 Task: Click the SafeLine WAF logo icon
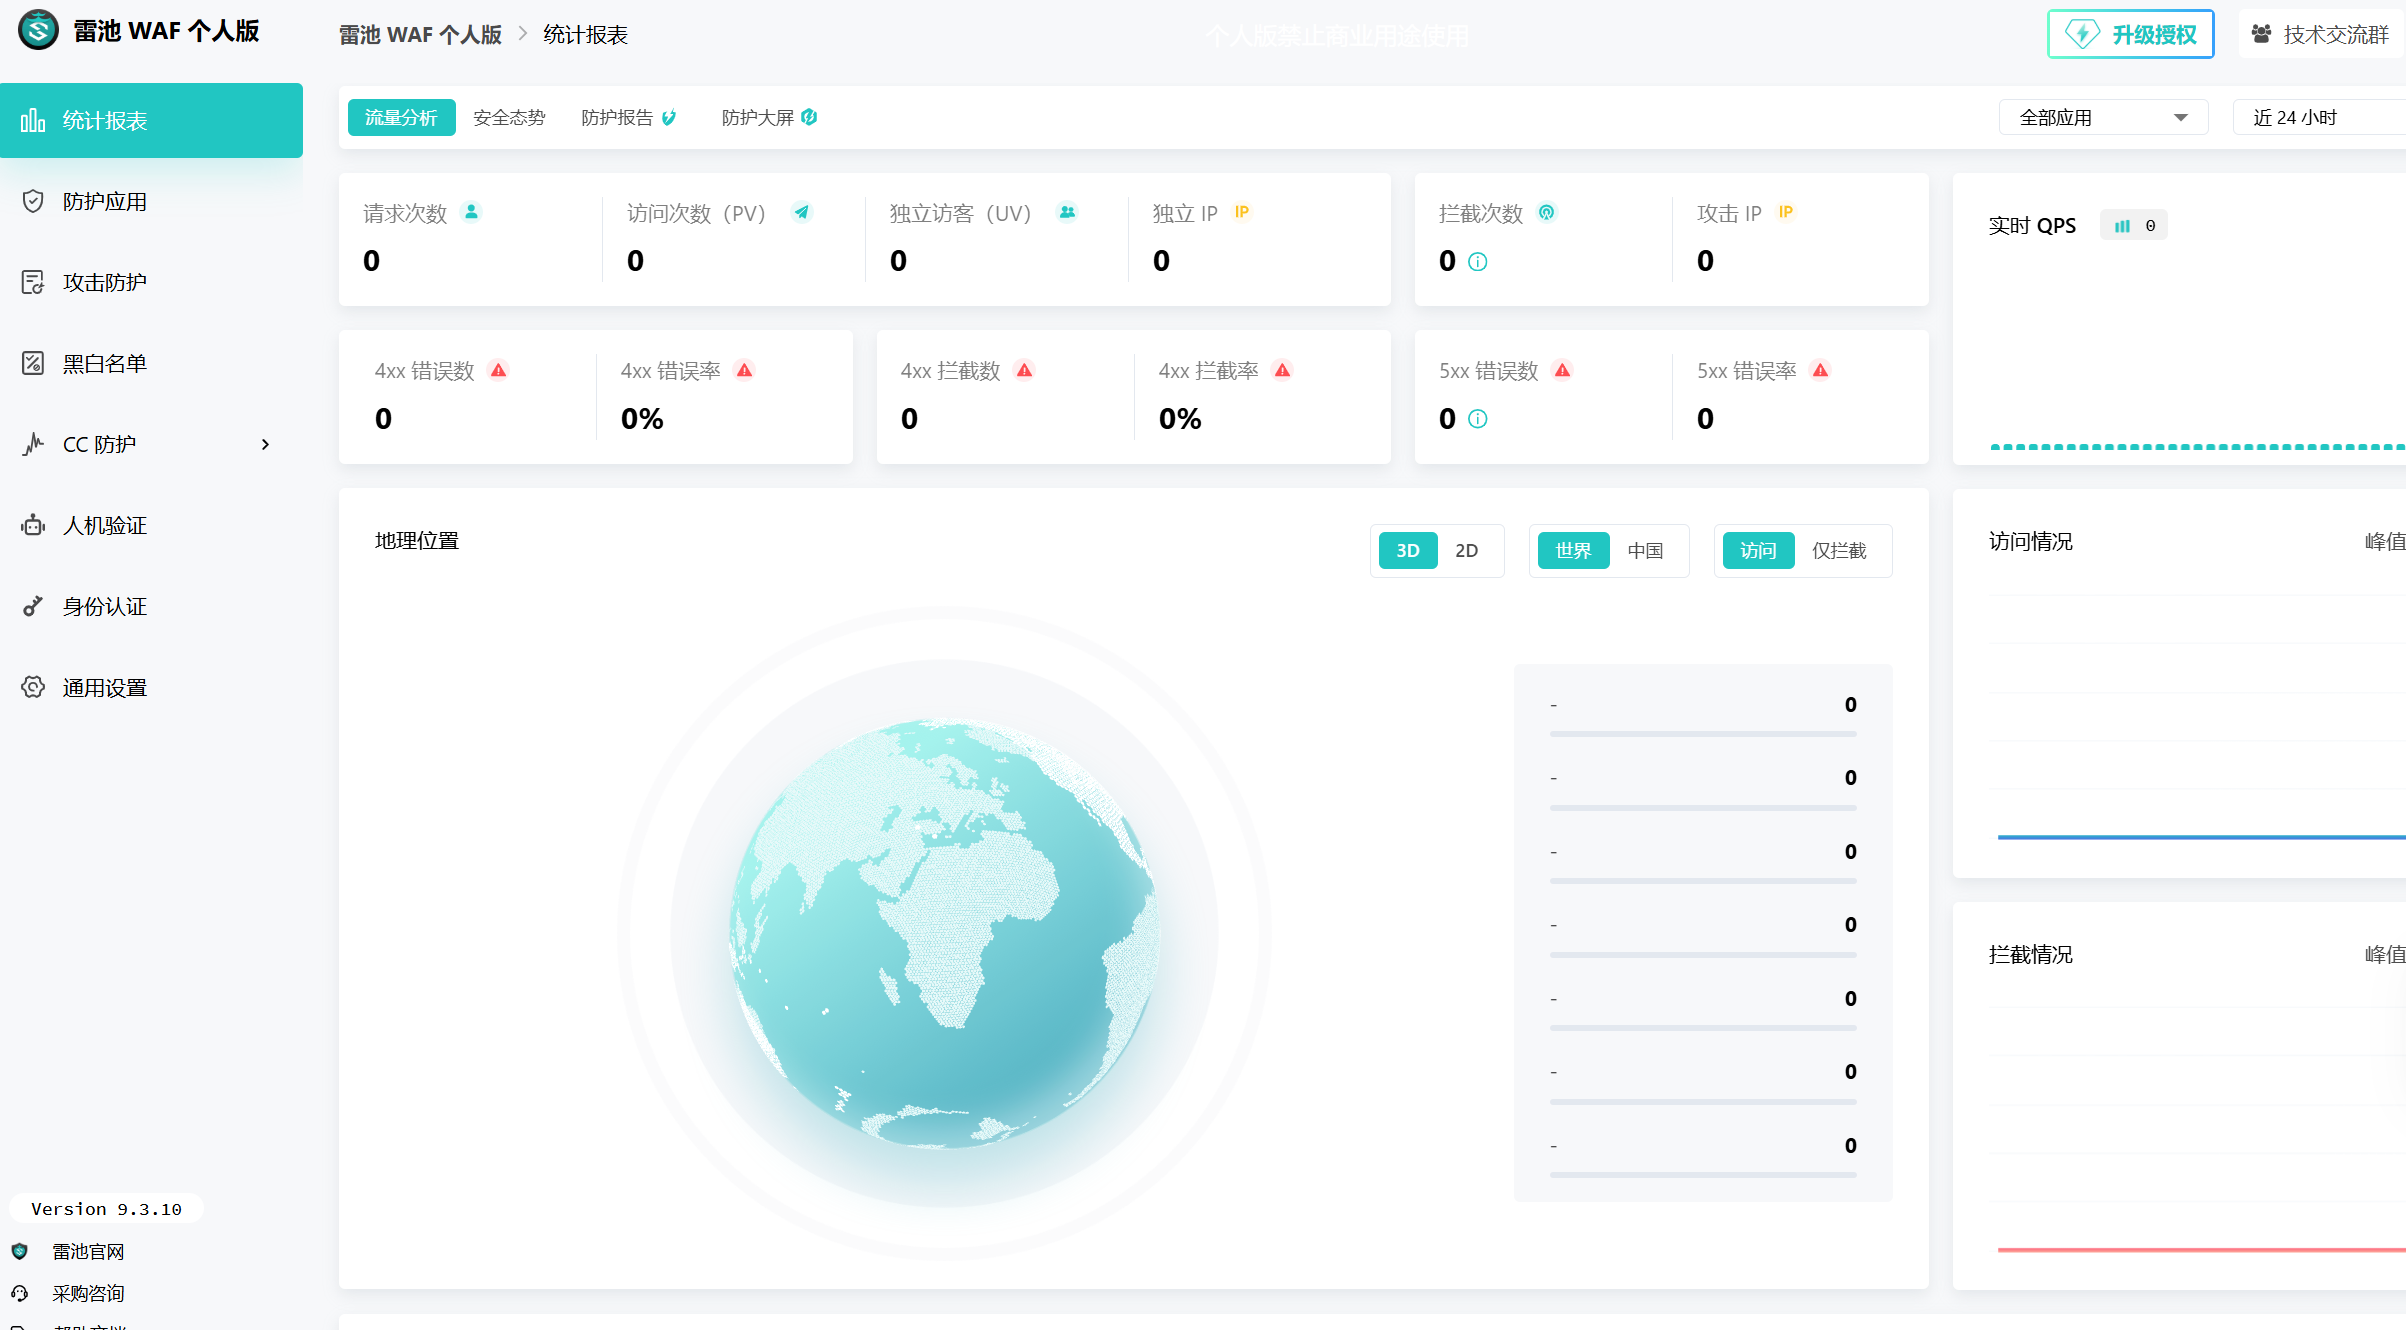tap(39, 30)
